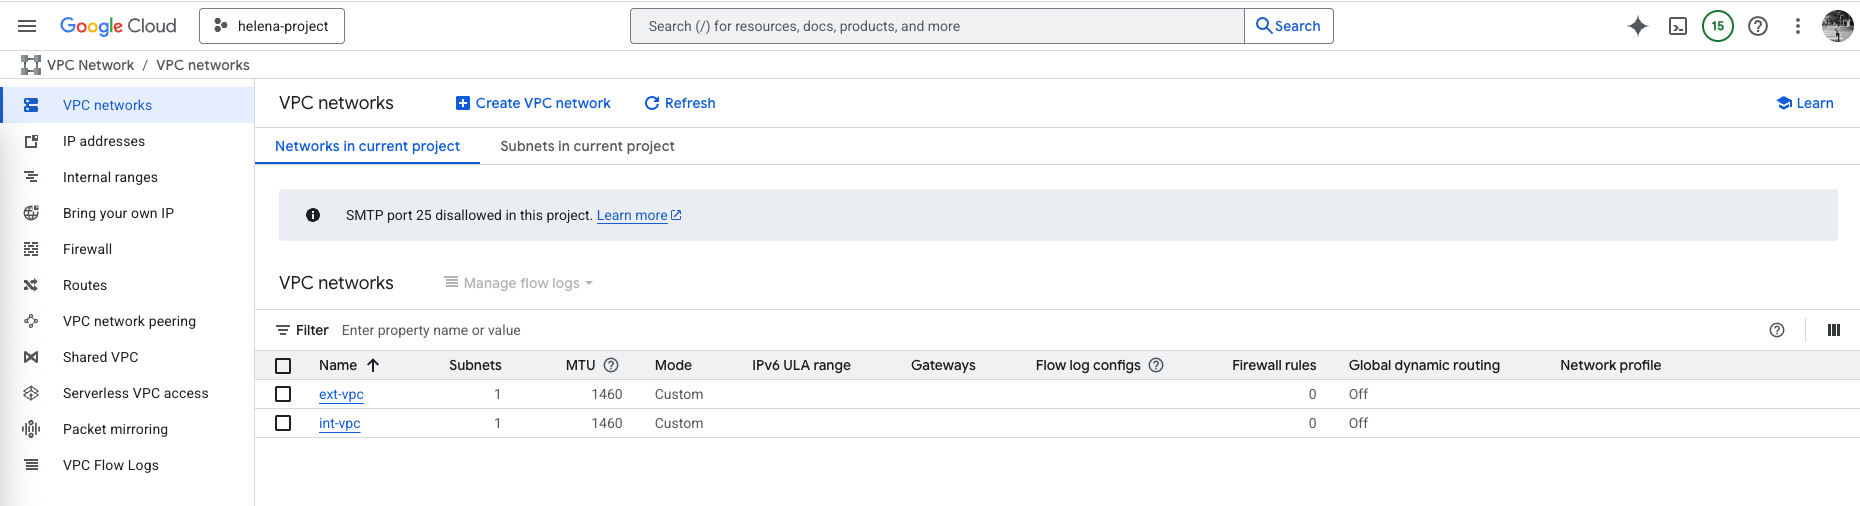Open Firewall in the sidebar
Image resolution: width=1860 pixels, height=506 pixels.
point(87,249)
